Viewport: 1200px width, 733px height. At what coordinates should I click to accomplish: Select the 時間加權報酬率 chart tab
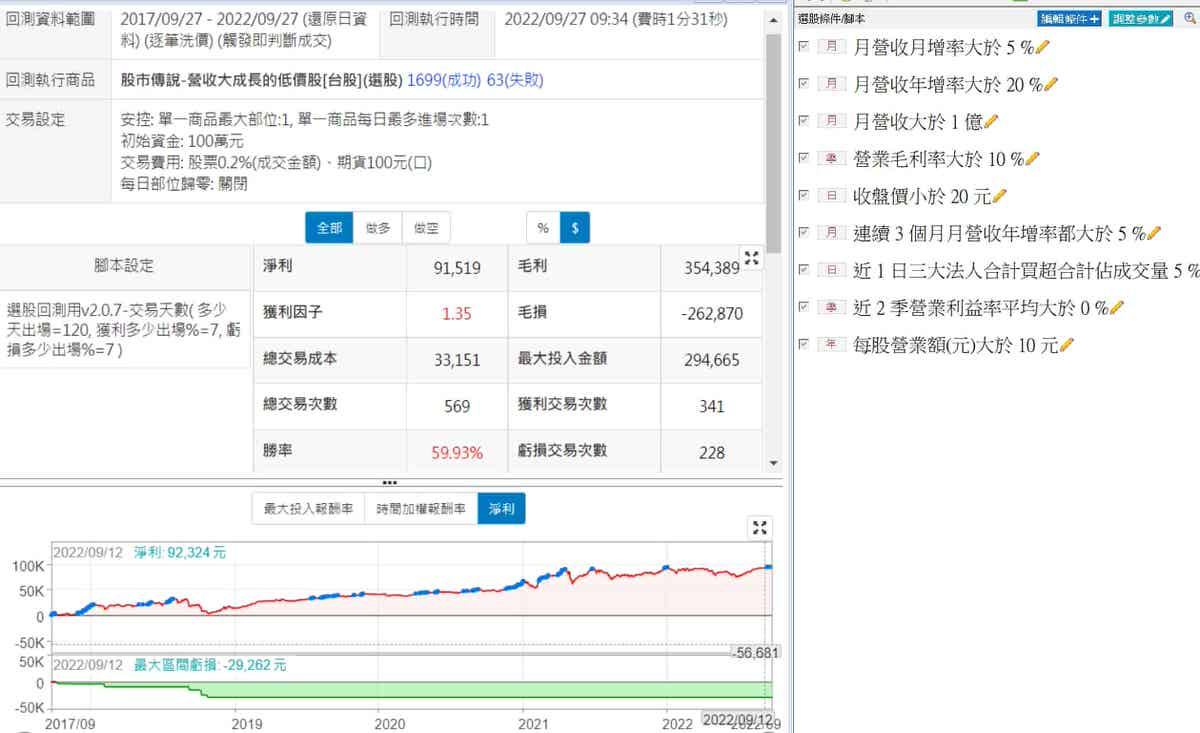(x=420, y=509)
